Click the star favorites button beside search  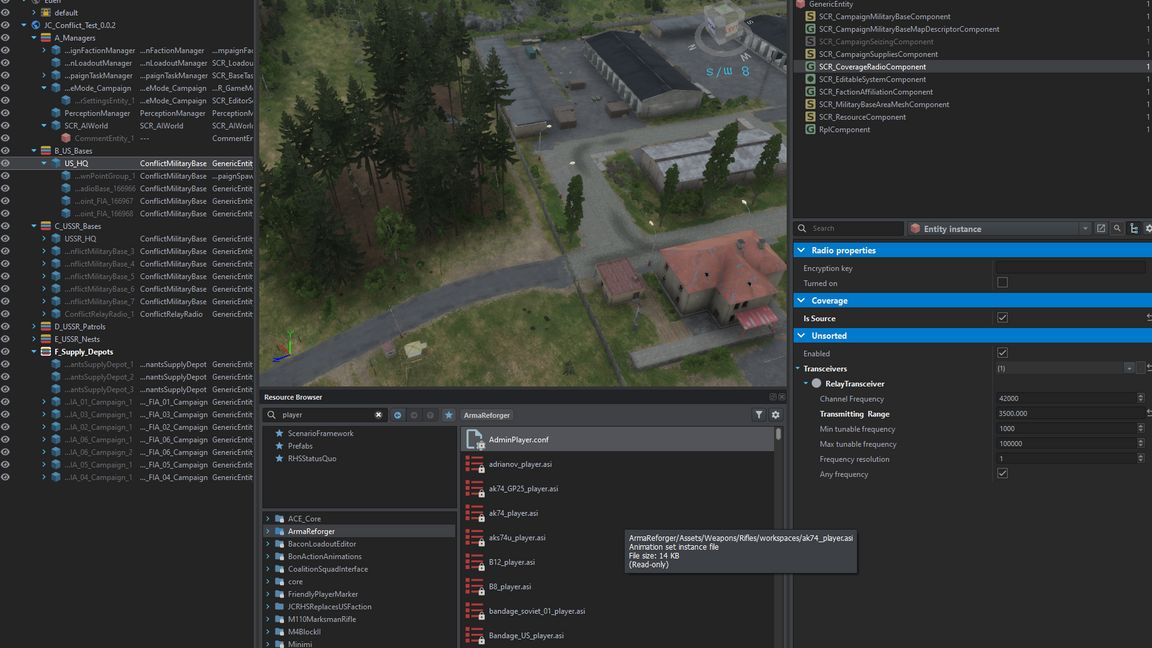(448, 415)
